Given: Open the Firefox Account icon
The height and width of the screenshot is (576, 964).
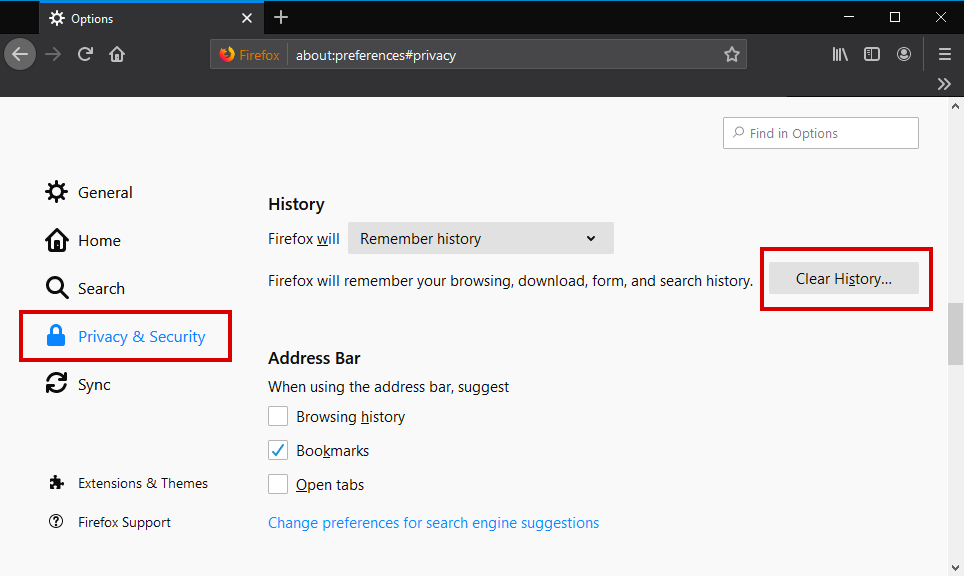Looking at the screenshot, I should 904,55.
